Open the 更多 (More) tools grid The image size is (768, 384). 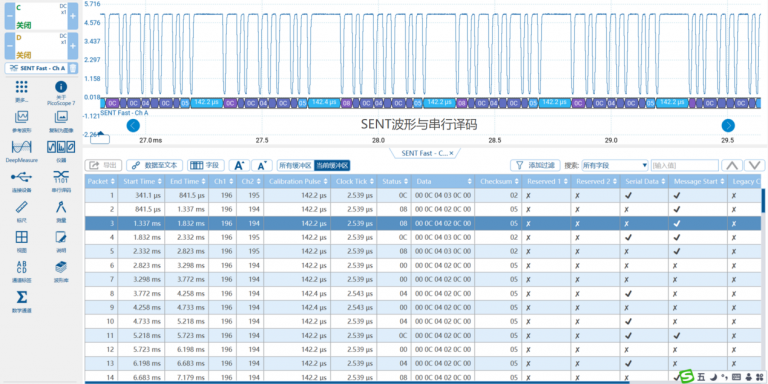pyautogui.click(x=21, y=92)
